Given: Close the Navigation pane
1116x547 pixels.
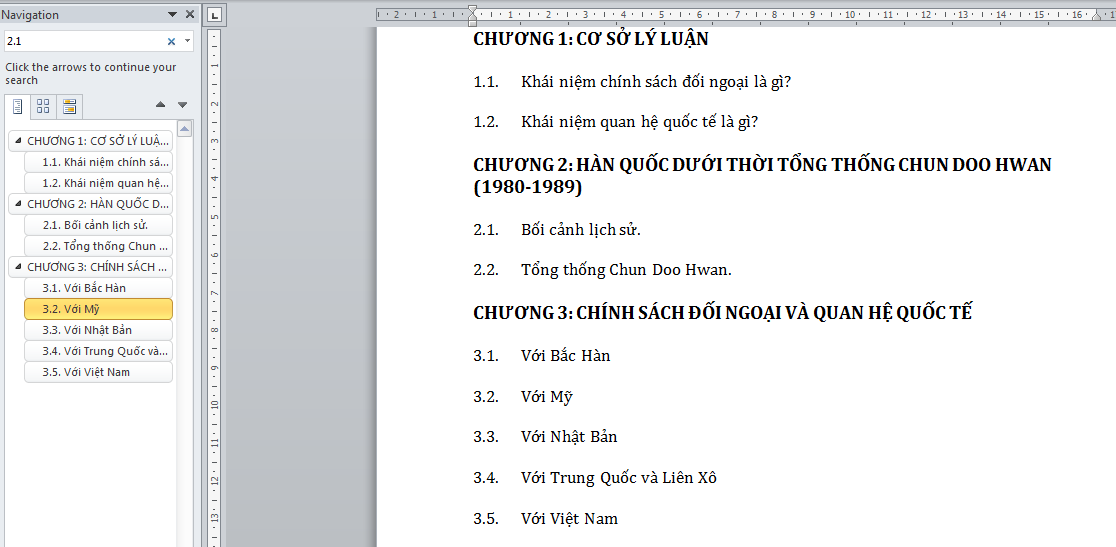Looking at the screenshot, I should click(x=189, y=14).
